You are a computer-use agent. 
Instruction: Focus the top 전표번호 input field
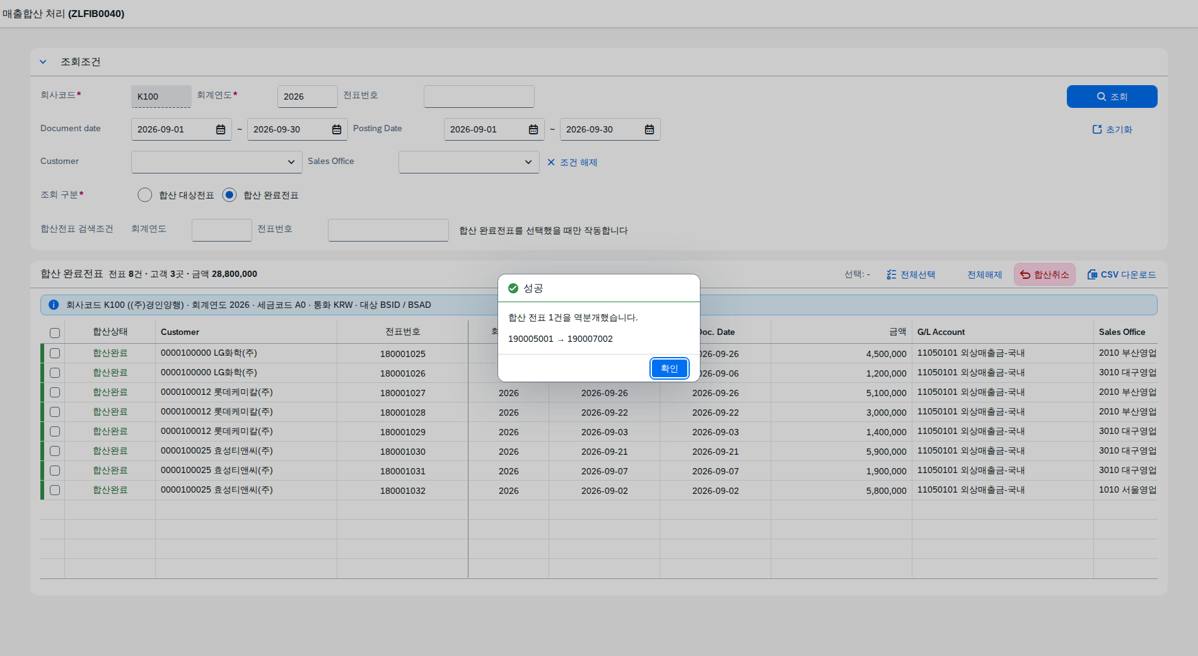click(x=478, y=96)
